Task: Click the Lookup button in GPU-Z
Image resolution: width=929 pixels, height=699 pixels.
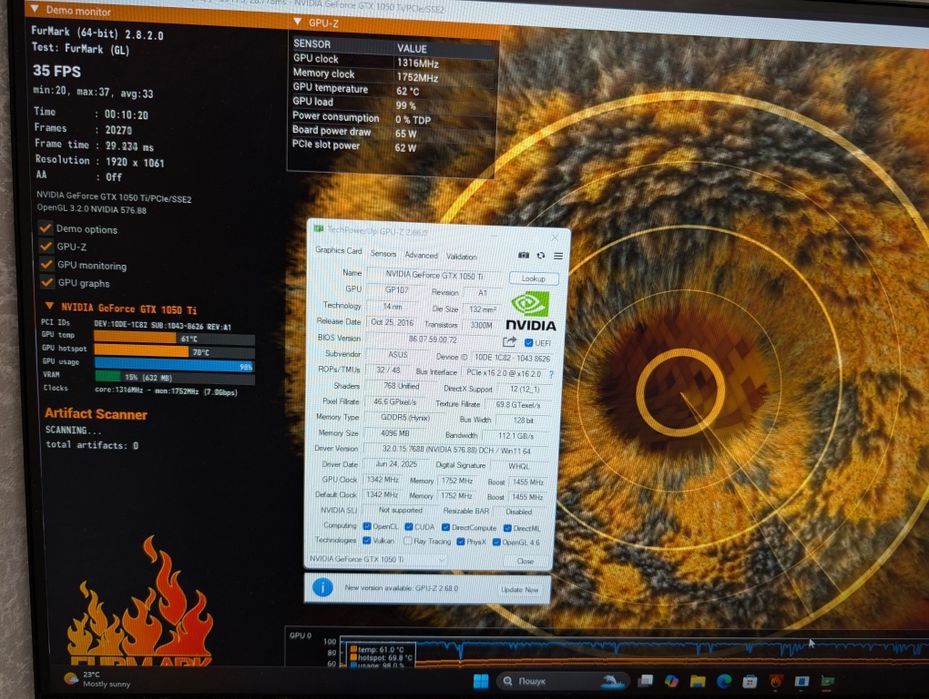Action: click(x=533, y=278)
